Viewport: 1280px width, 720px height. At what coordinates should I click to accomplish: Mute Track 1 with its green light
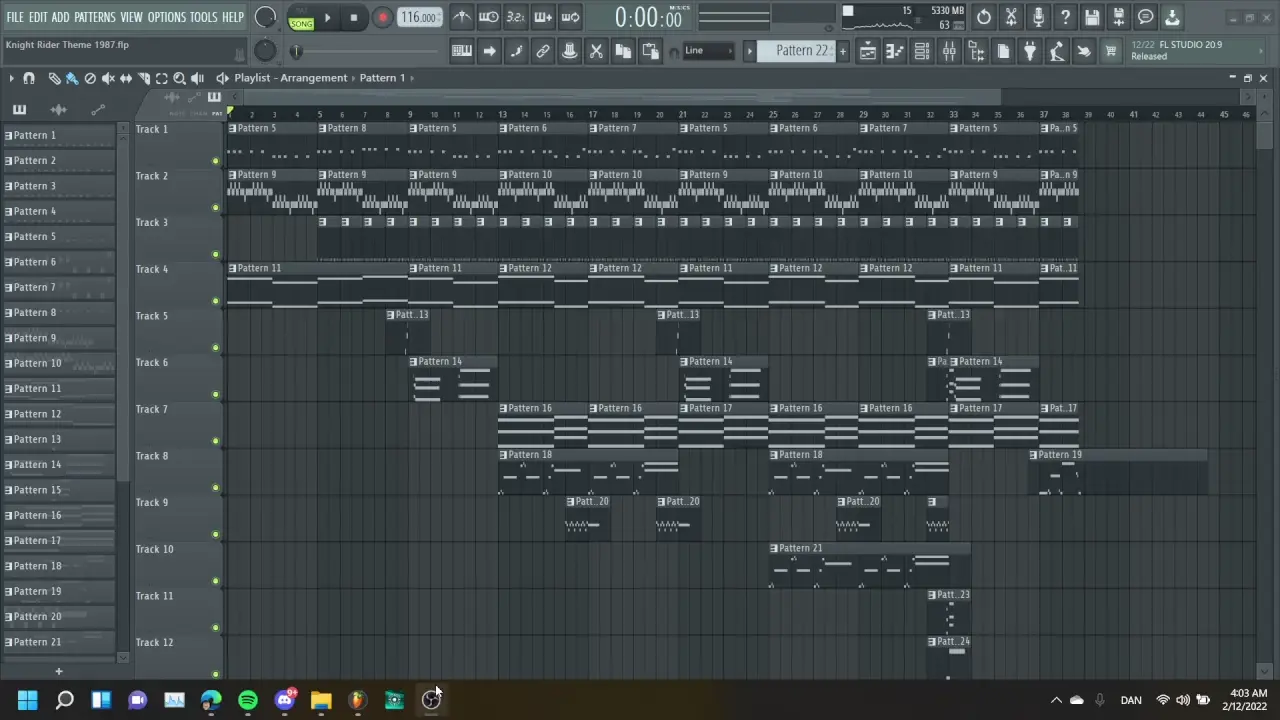pos(215,161)
